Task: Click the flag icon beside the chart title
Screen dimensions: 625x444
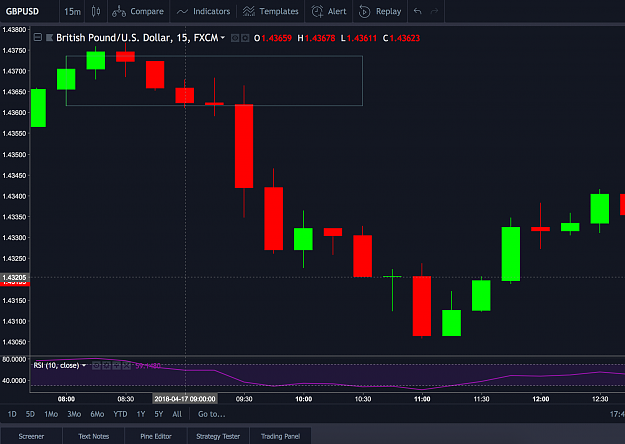Action: pos(49,38)
